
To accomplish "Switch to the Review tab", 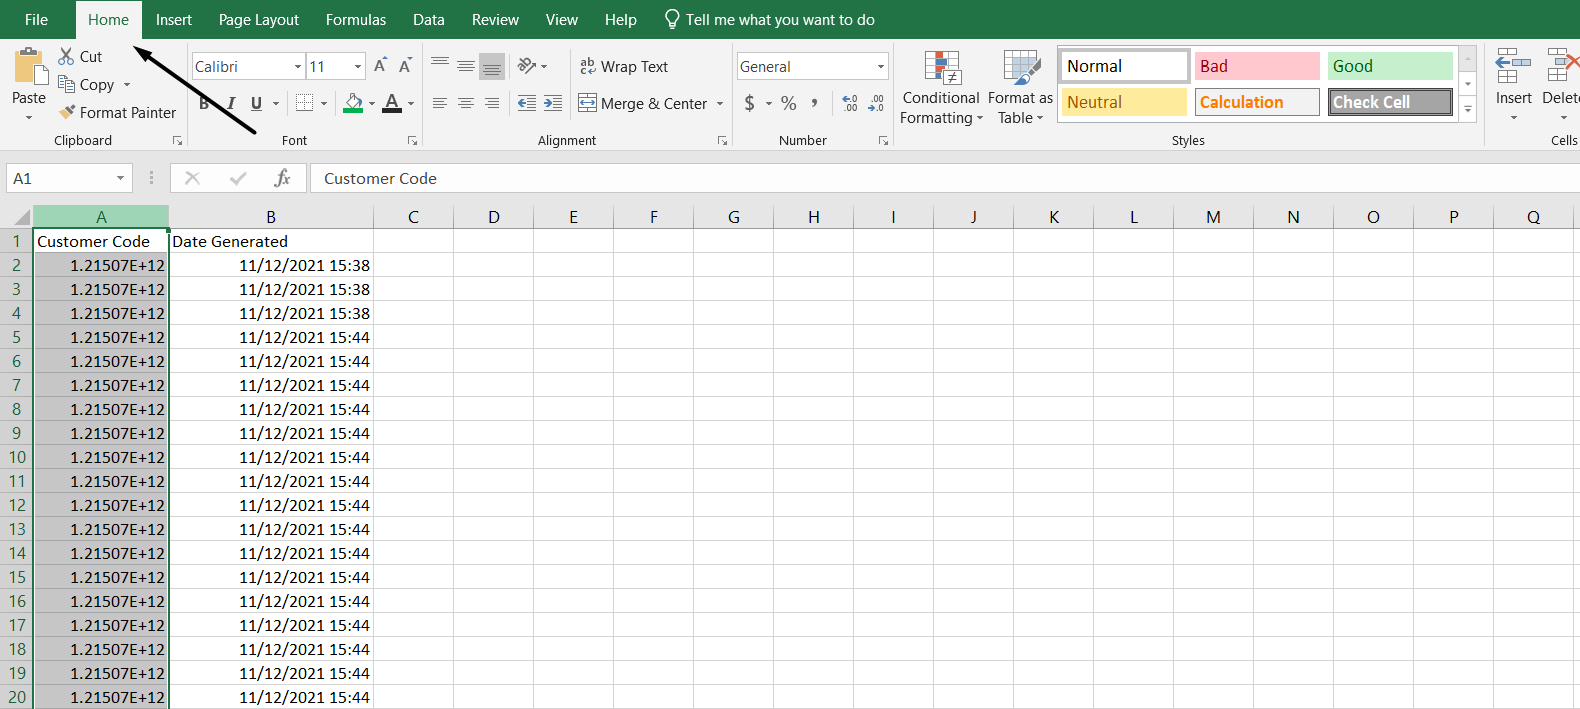I will click(x=495, y=20).
